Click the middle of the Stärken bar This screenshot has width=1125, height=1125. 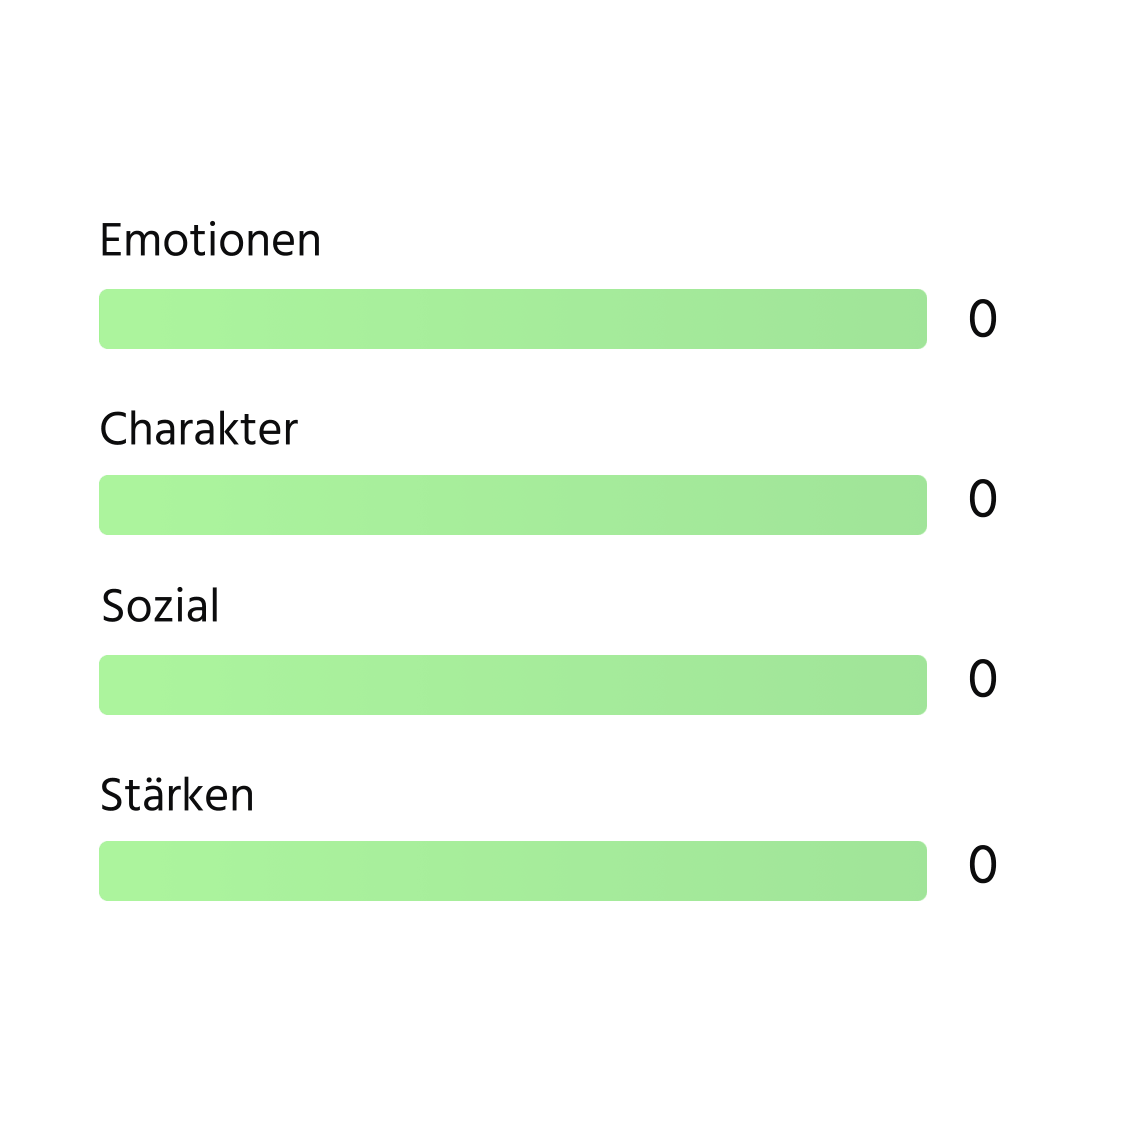tap(513, 871)
